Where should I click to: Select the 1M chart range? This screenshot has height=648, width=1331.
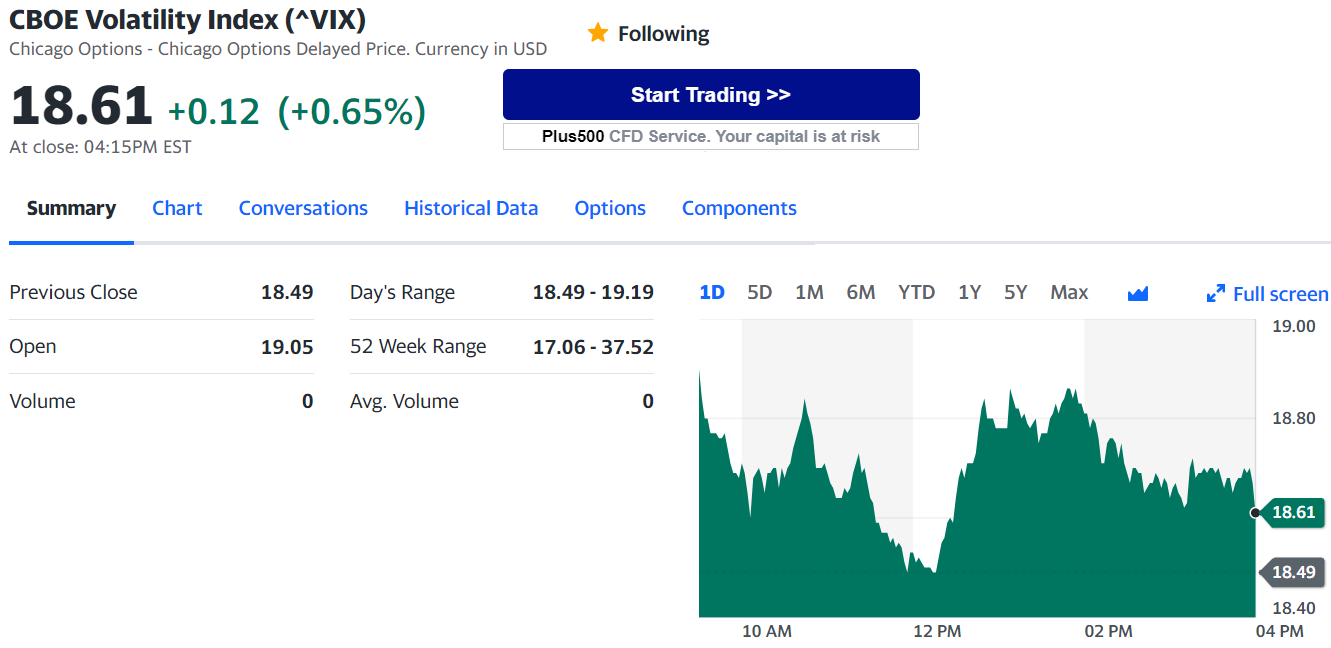(809, 293)
